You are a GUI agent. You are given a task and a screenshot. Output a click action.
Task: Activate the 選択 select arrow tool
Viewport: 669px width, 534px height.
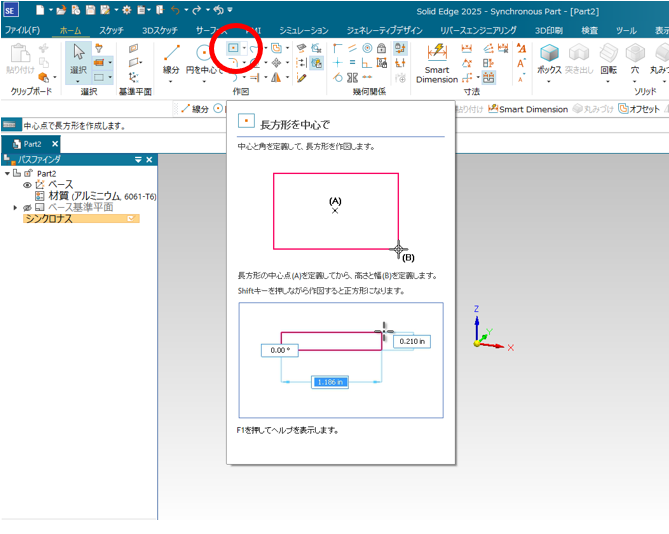77,58
